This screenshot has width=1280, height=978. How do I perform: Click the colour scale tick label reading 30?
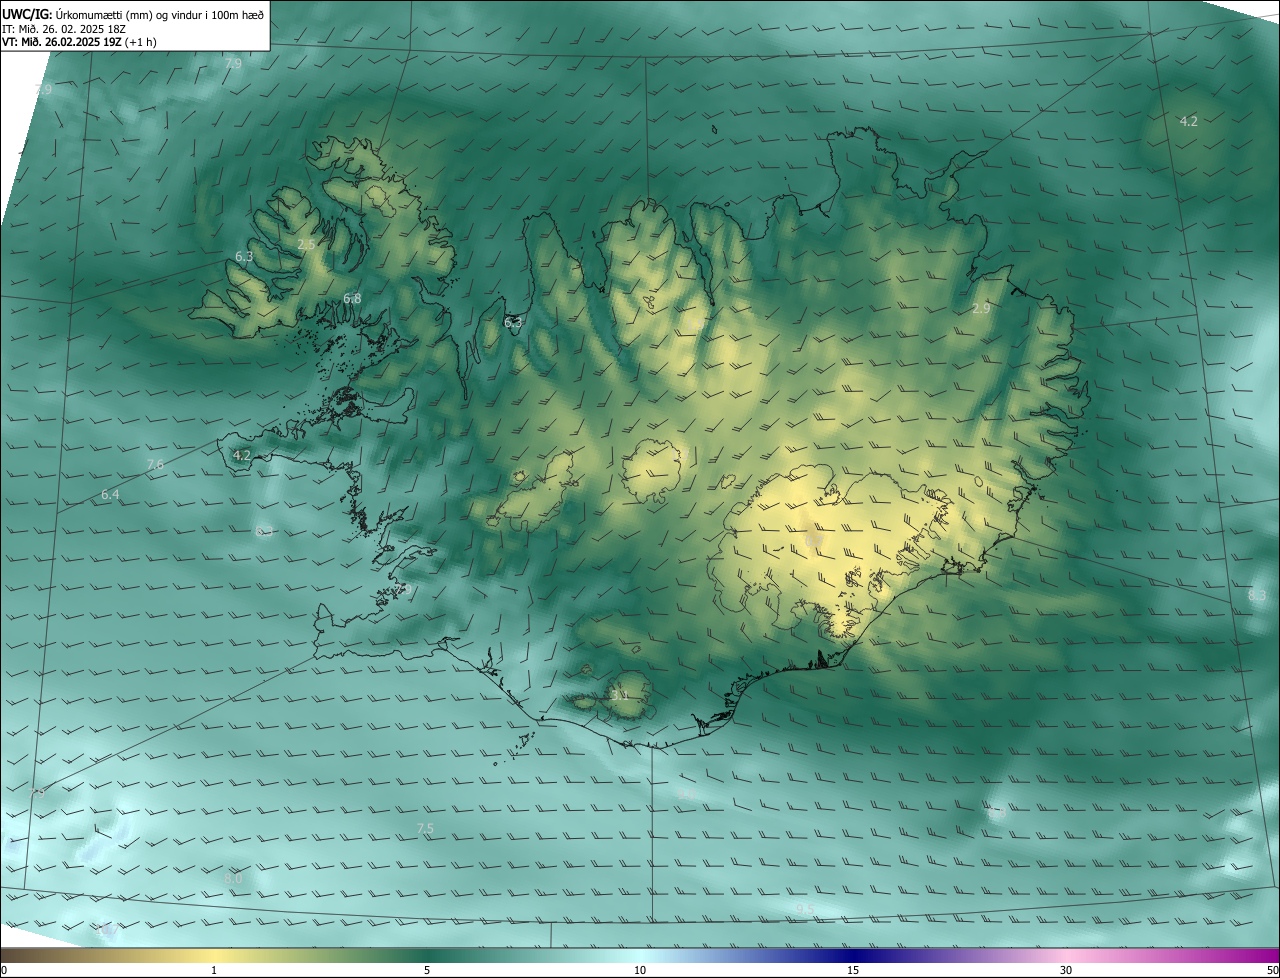[1066, 970]
